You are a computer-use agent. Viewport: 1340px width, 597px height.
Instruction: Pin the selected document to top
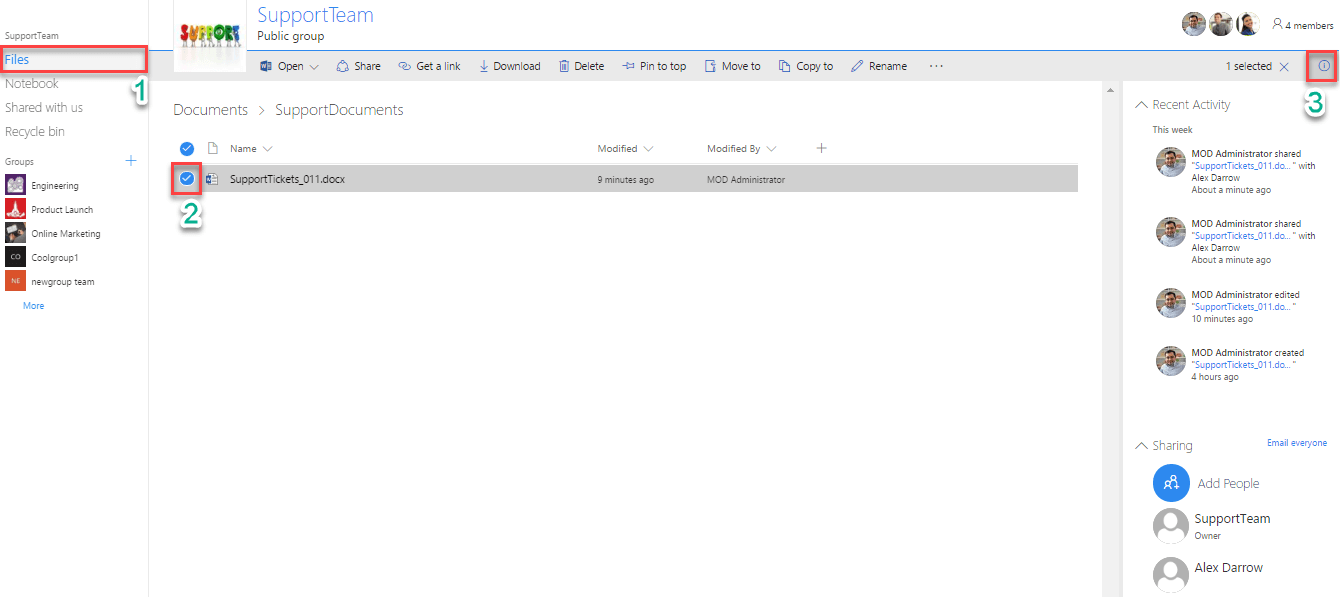(628, 66)
